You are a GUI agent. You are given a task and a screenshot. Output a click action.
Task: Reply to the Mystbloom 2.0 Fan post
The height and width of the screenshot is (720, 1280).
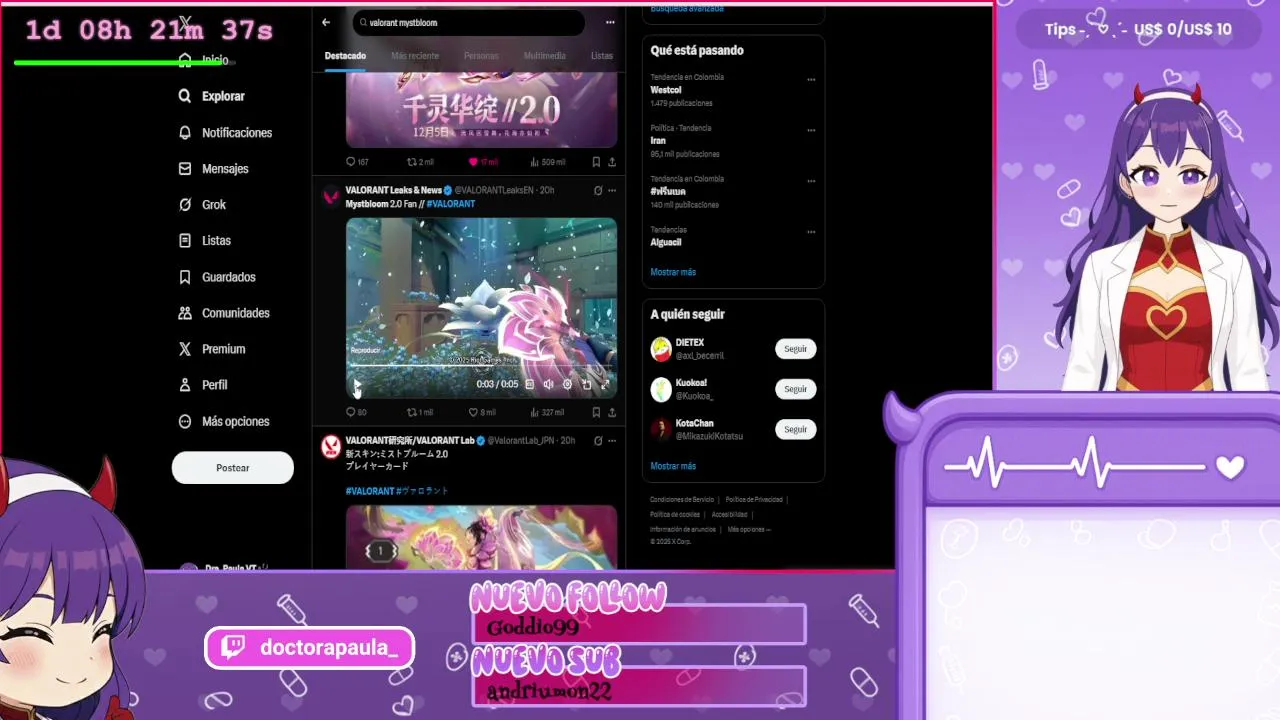pyautogui.click(x=356, y=412)
